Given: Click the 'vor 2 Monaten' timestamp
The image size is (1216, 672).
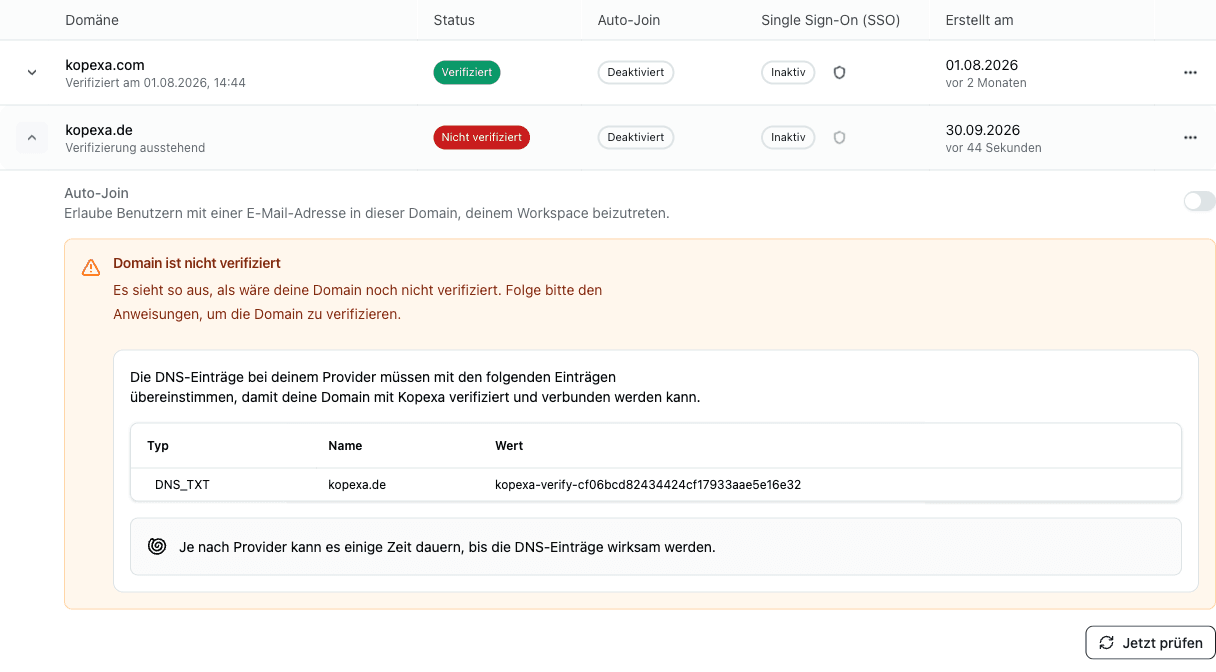Looking at the screenshot, I should click(986, 83).
